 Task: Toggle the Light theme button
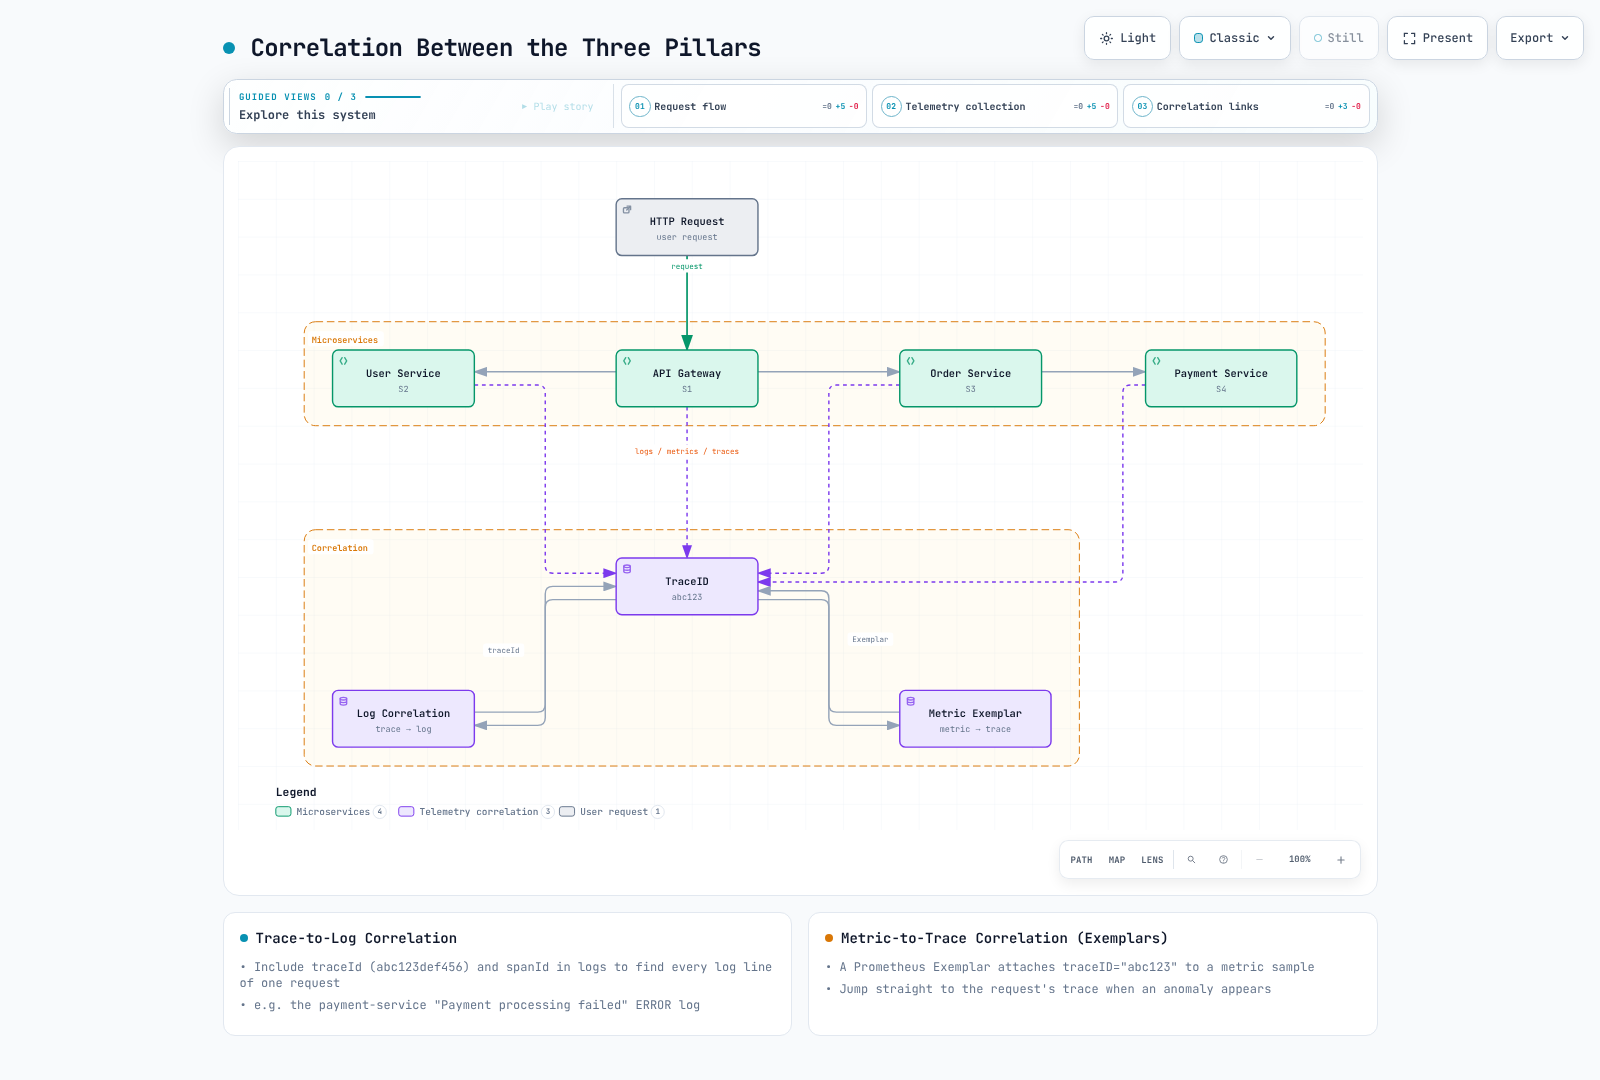[1127, 38]
